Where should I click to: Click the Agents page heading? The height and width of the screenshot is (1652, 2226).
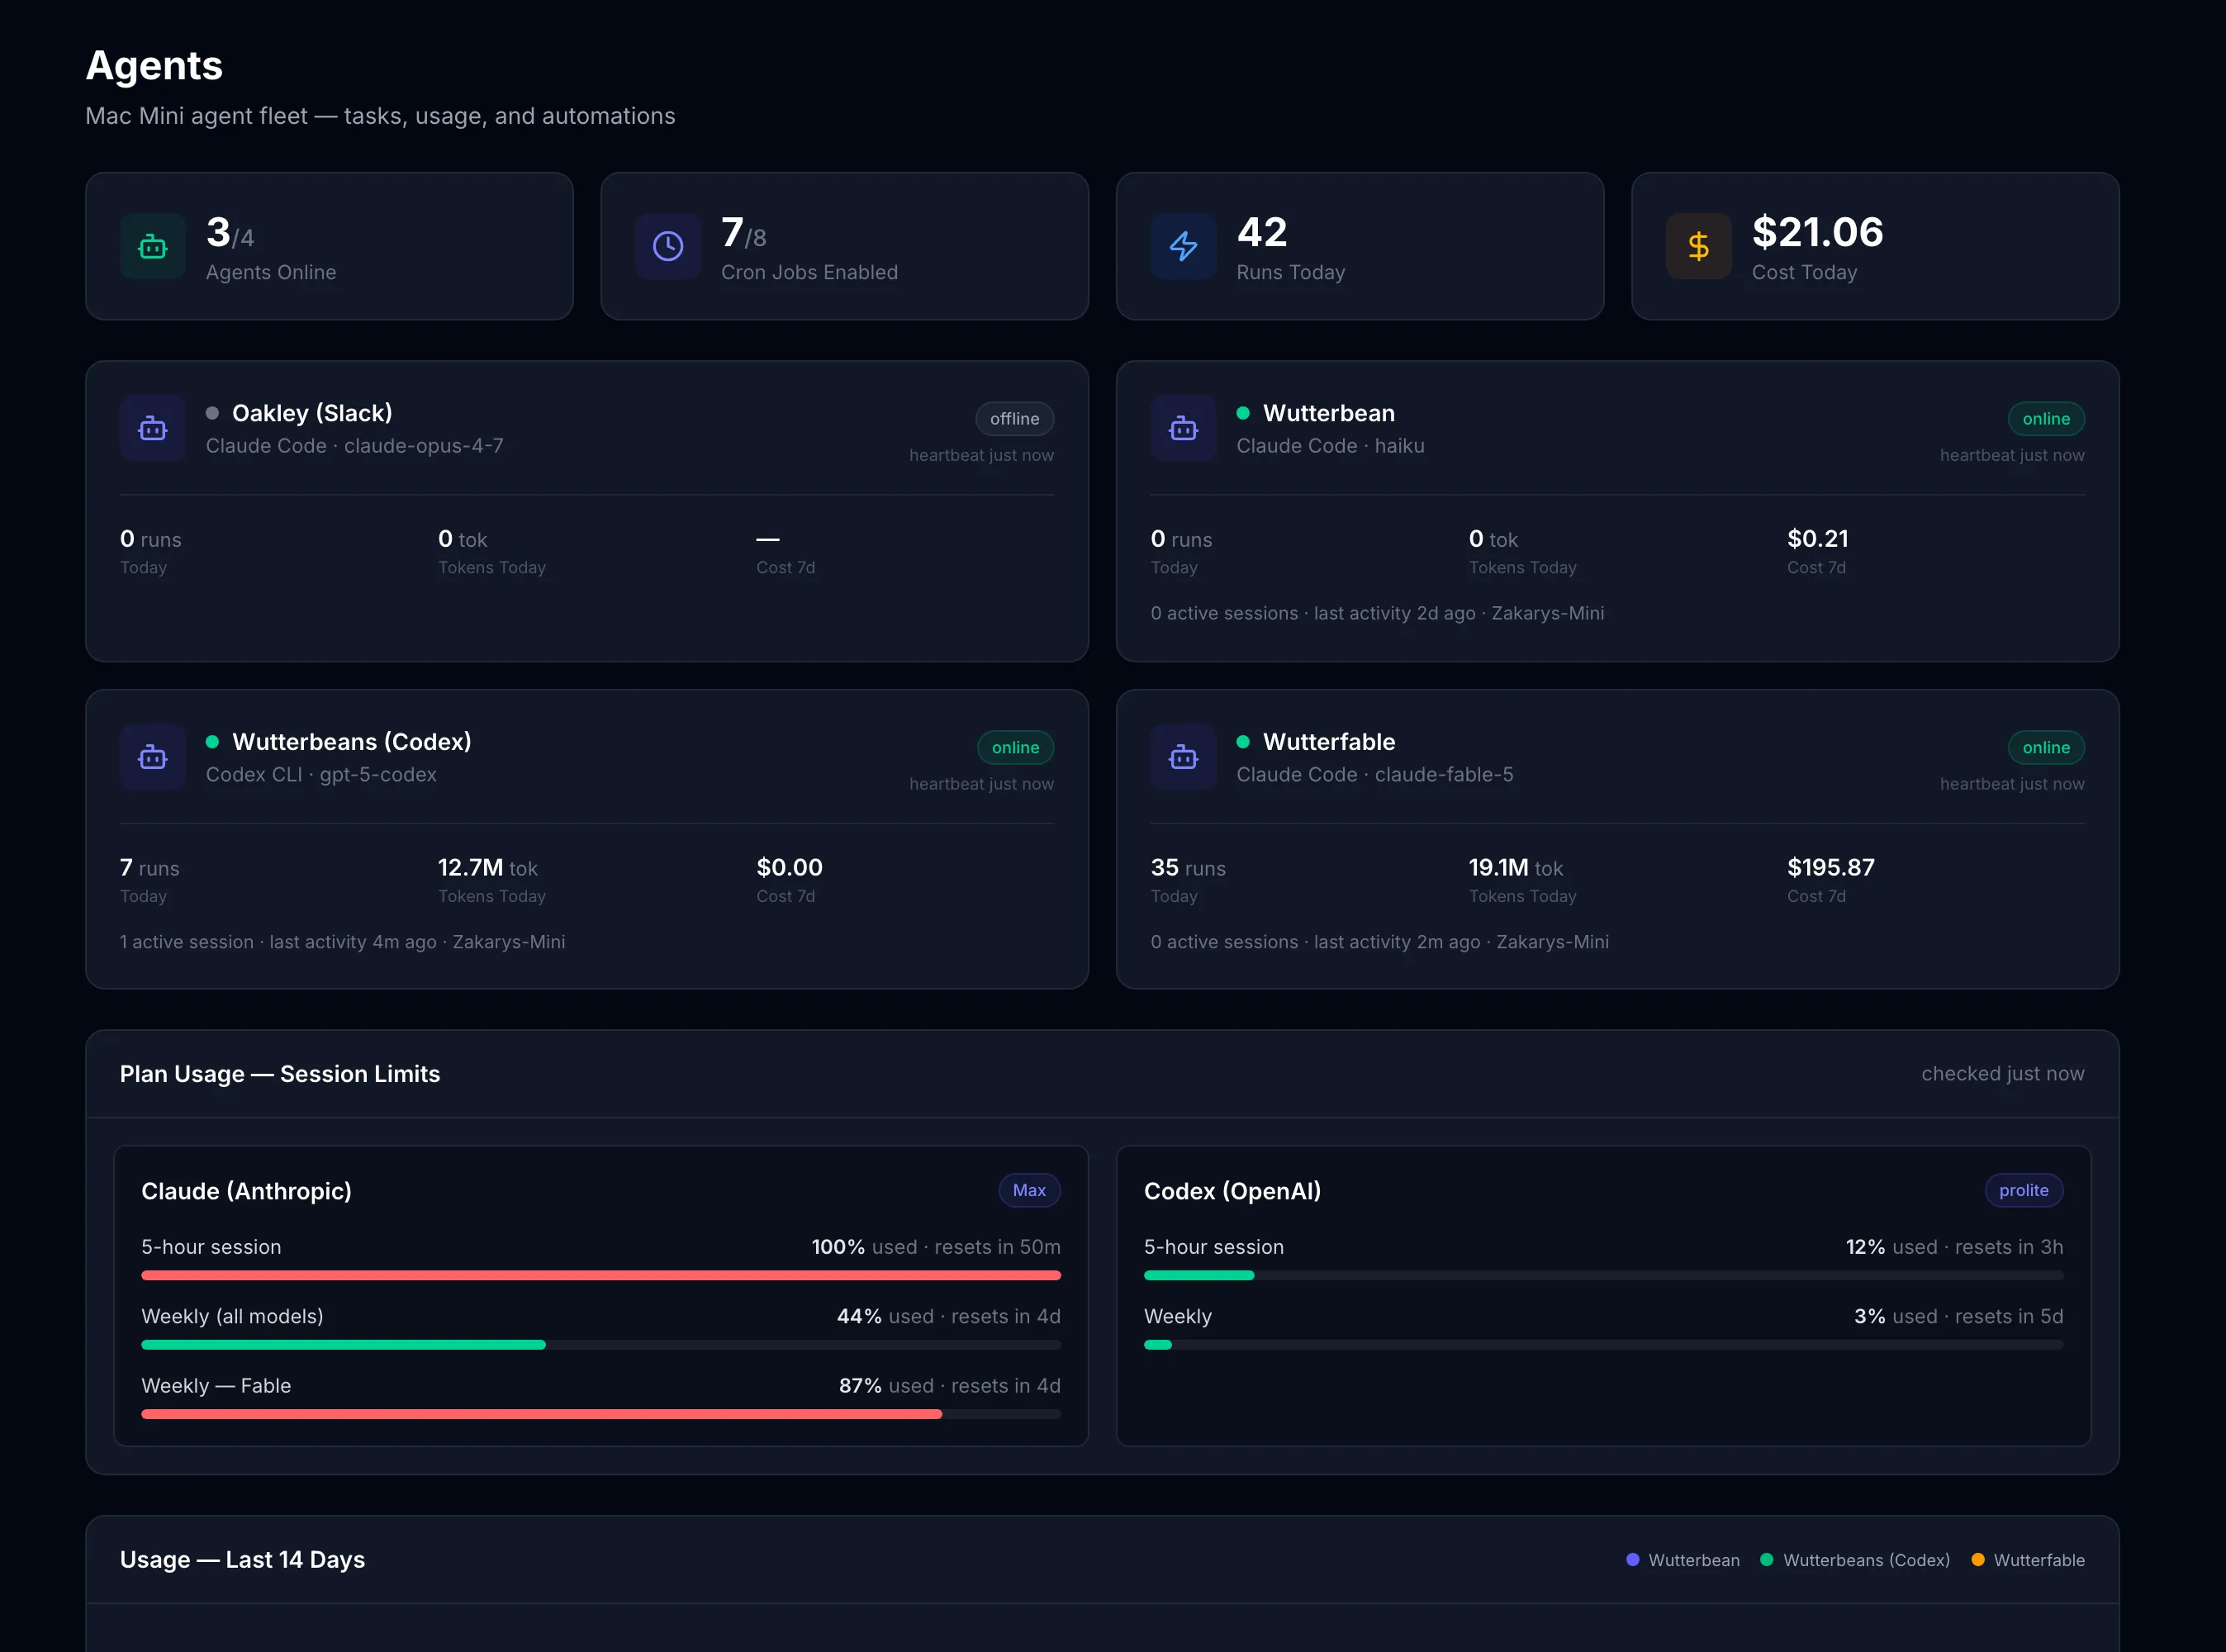(154, 66)
